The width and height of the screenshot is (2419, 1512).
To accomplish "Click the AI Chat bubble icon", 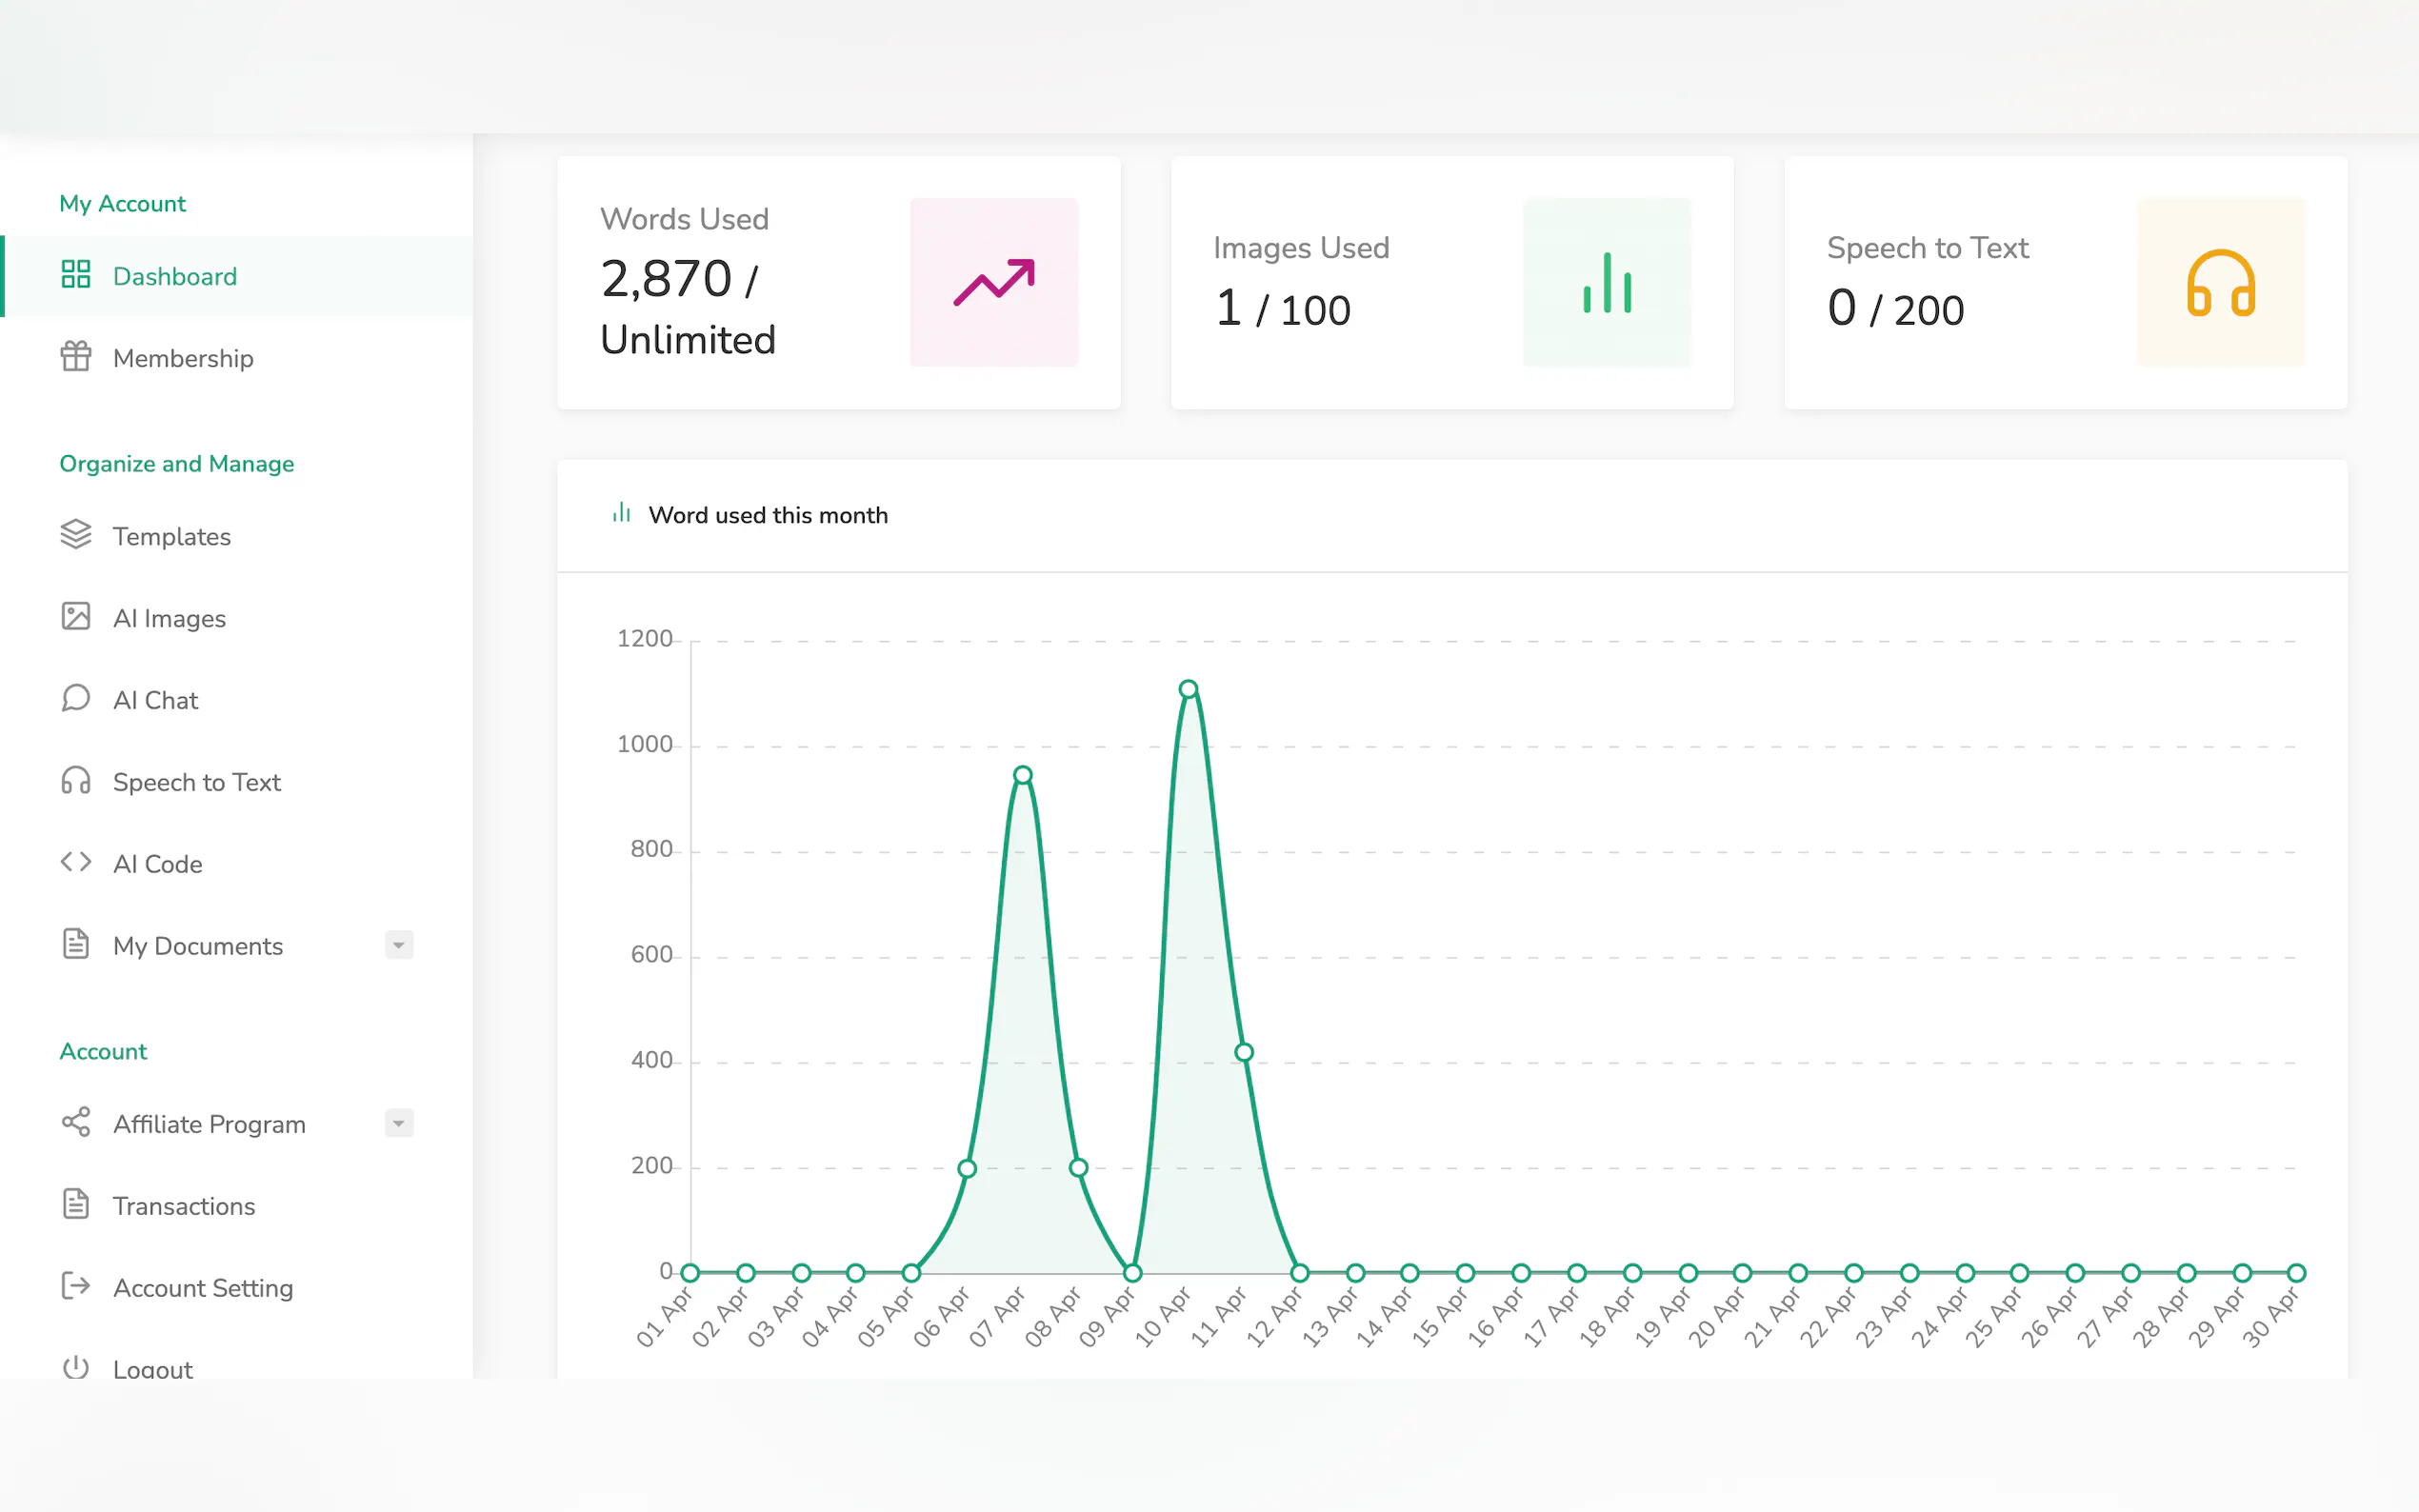I will click(x=76, y=699).
